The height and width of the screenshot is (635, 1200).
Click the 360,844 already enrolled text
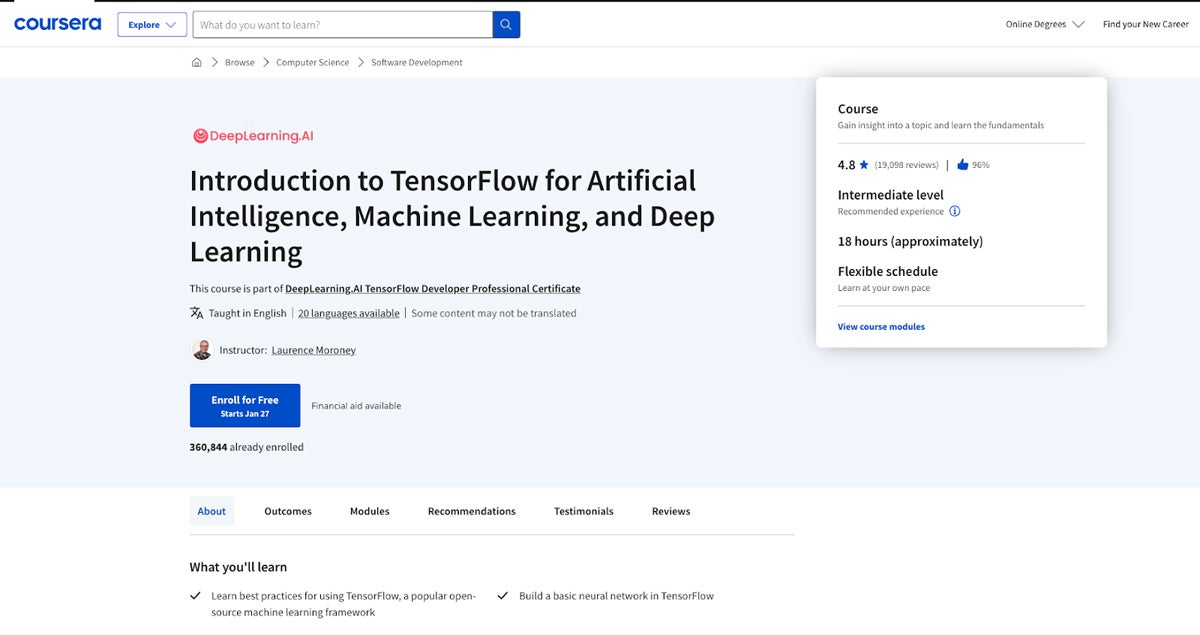click(247, 447)
